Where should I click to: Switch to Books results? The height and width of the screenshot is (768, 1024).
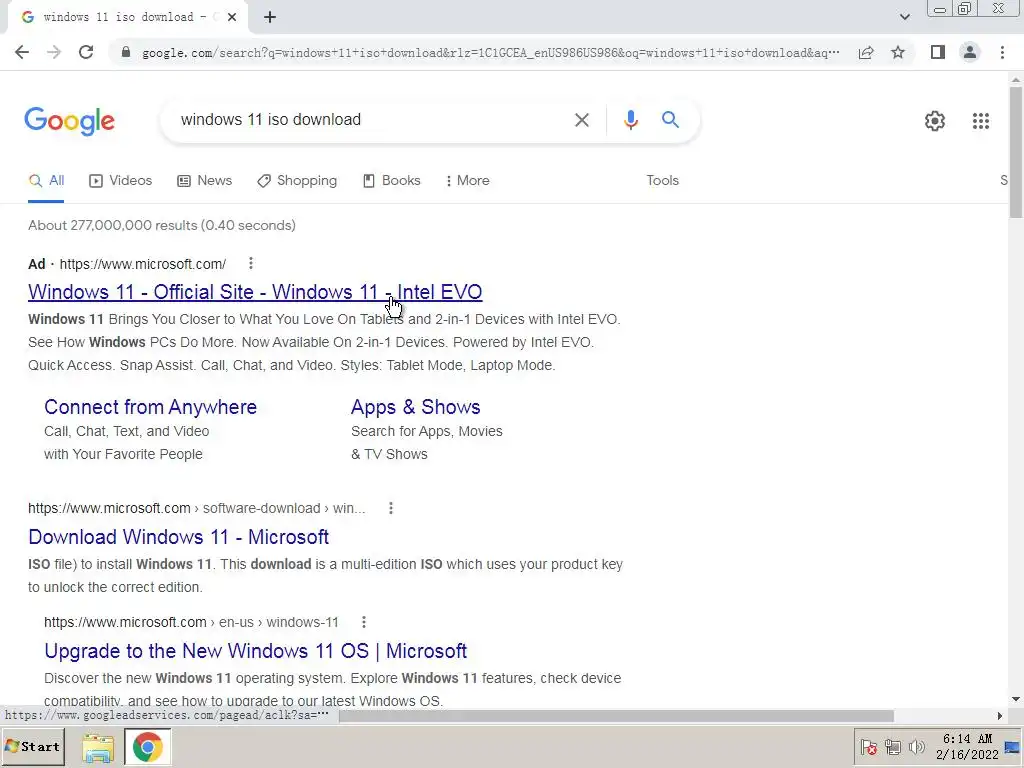pos(392,181)
